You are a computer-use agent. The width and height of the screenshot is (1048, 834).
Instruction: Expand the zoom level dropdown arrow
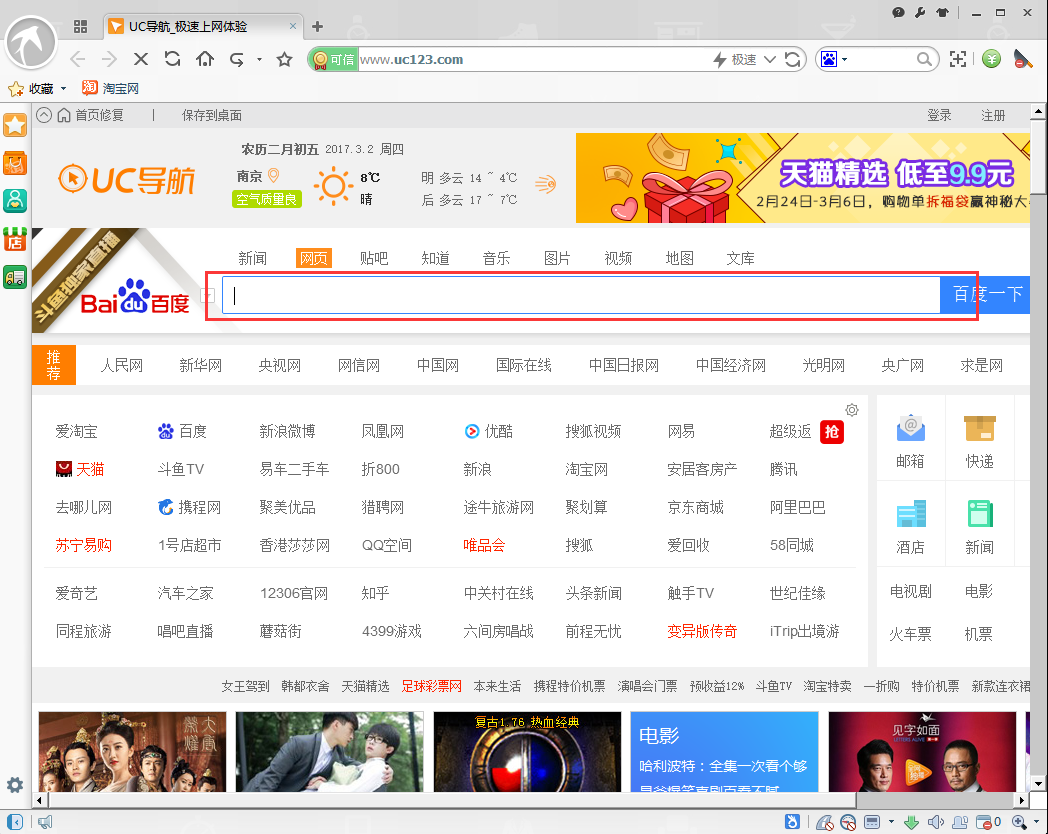tap(1036, 822)
